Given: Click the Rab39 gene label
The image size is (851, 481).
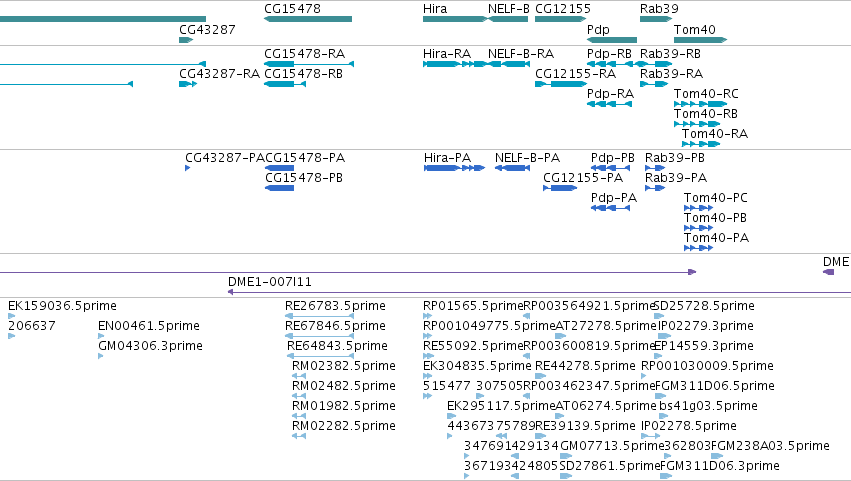Looking at the screenshot, I should click(659, 9).
